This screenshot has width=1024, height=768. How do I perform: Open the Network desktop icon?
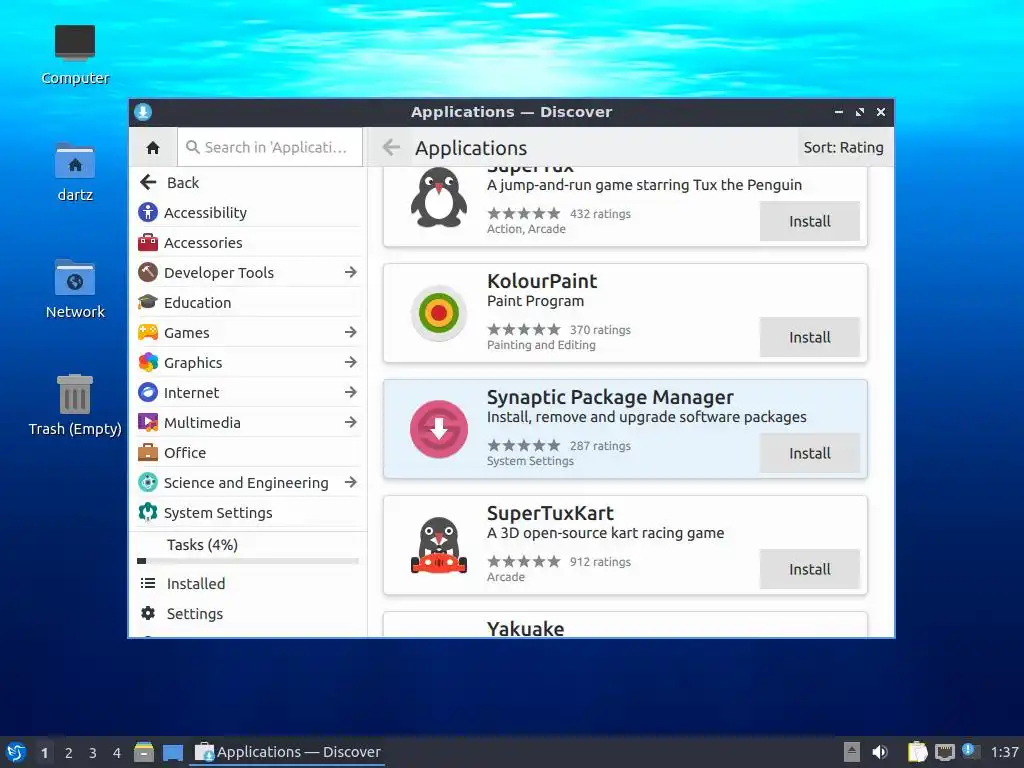75,278
